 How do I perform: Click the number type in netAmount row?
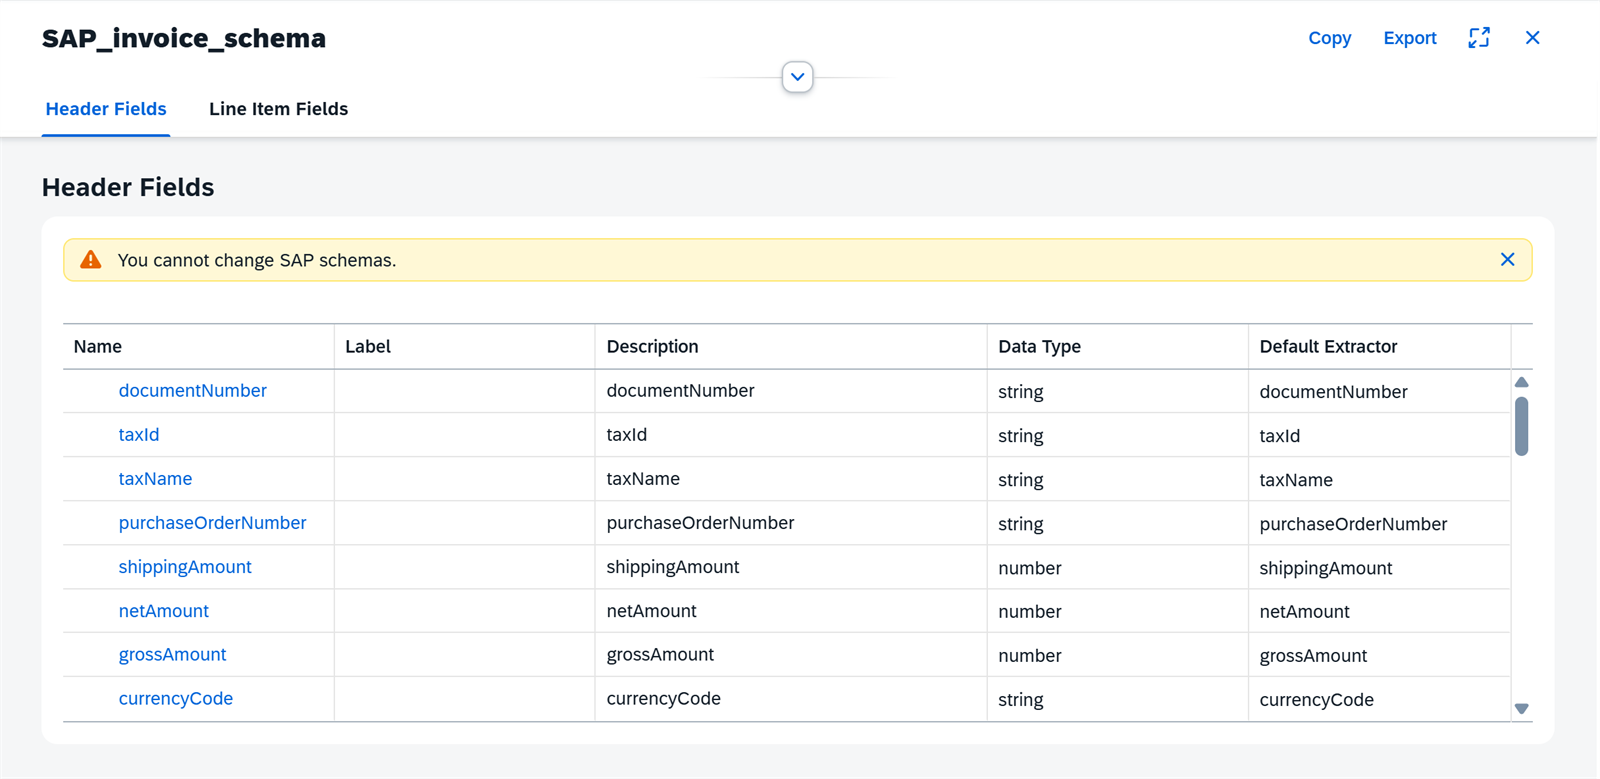[x=1118, y=611]
